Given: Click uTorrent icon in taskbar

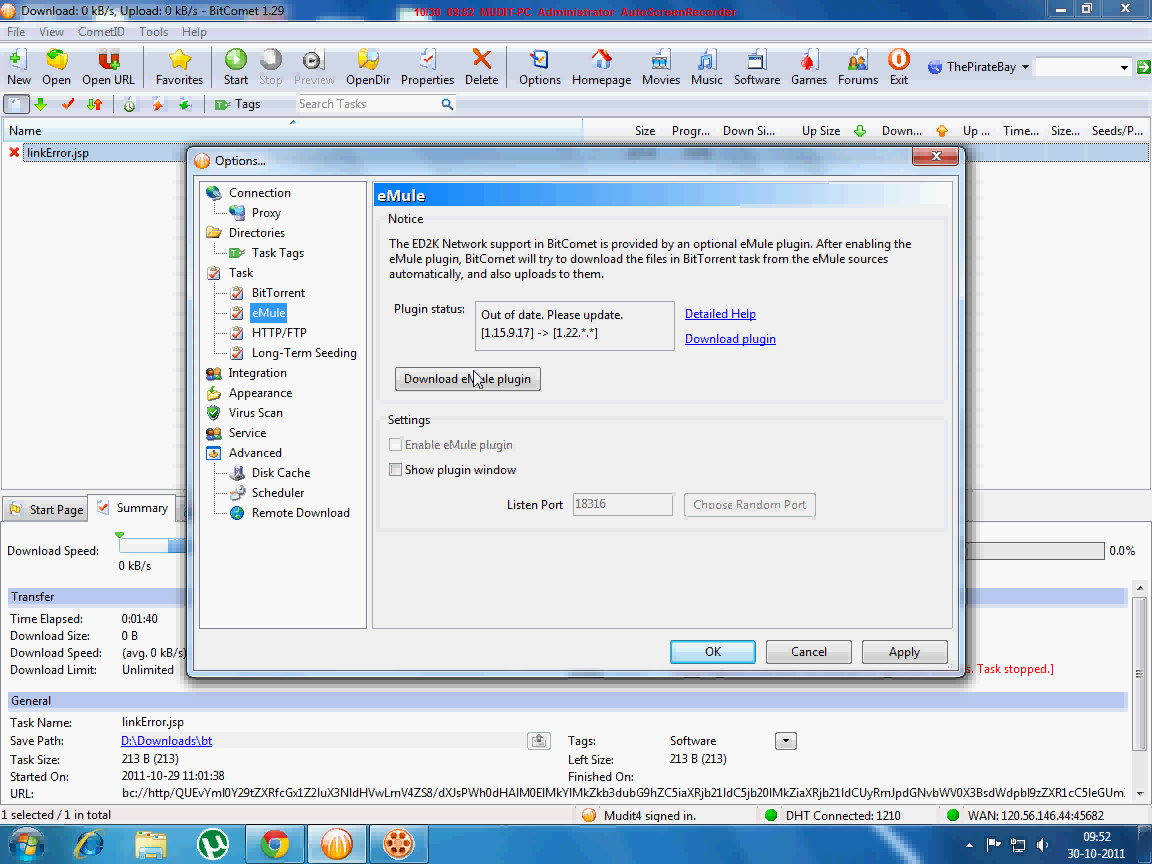Looking at the screenshot, I should pyautogui.click(x=213, y=844).
